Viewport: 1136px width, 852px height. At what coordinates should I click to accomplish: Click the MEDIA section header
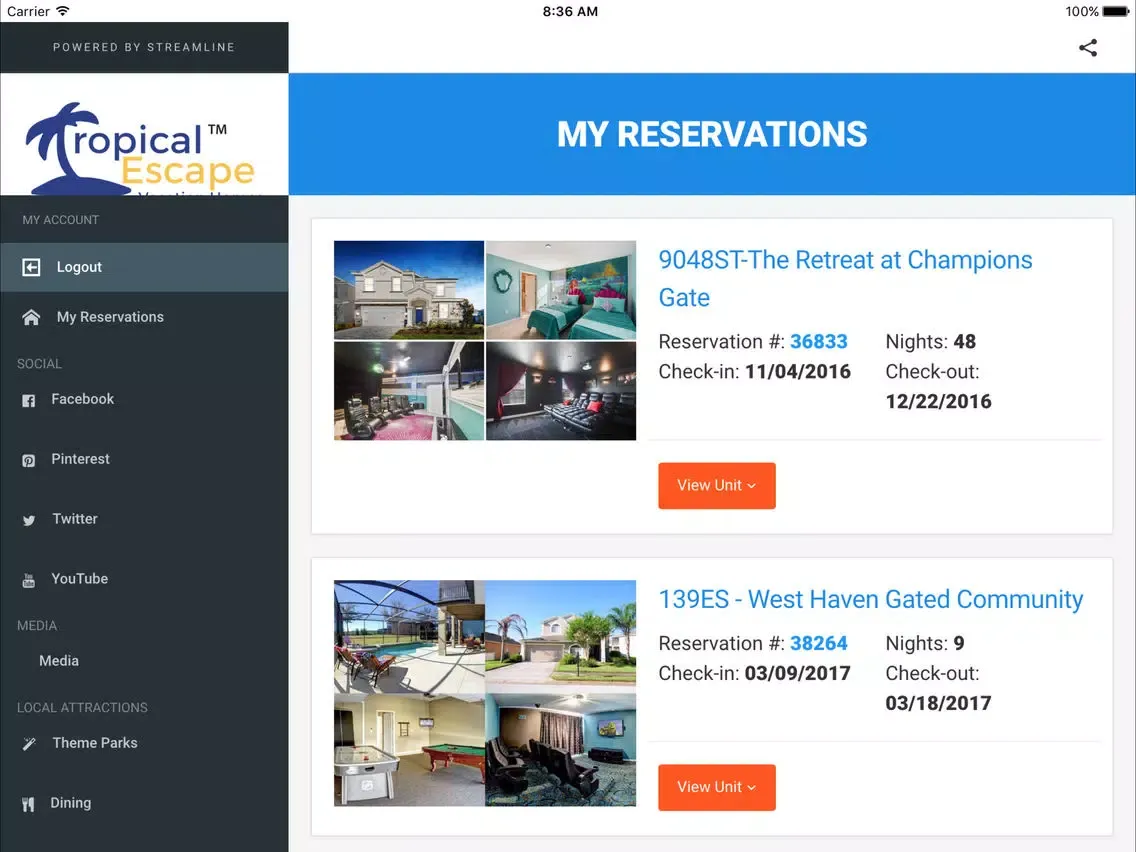click(37, 626)
